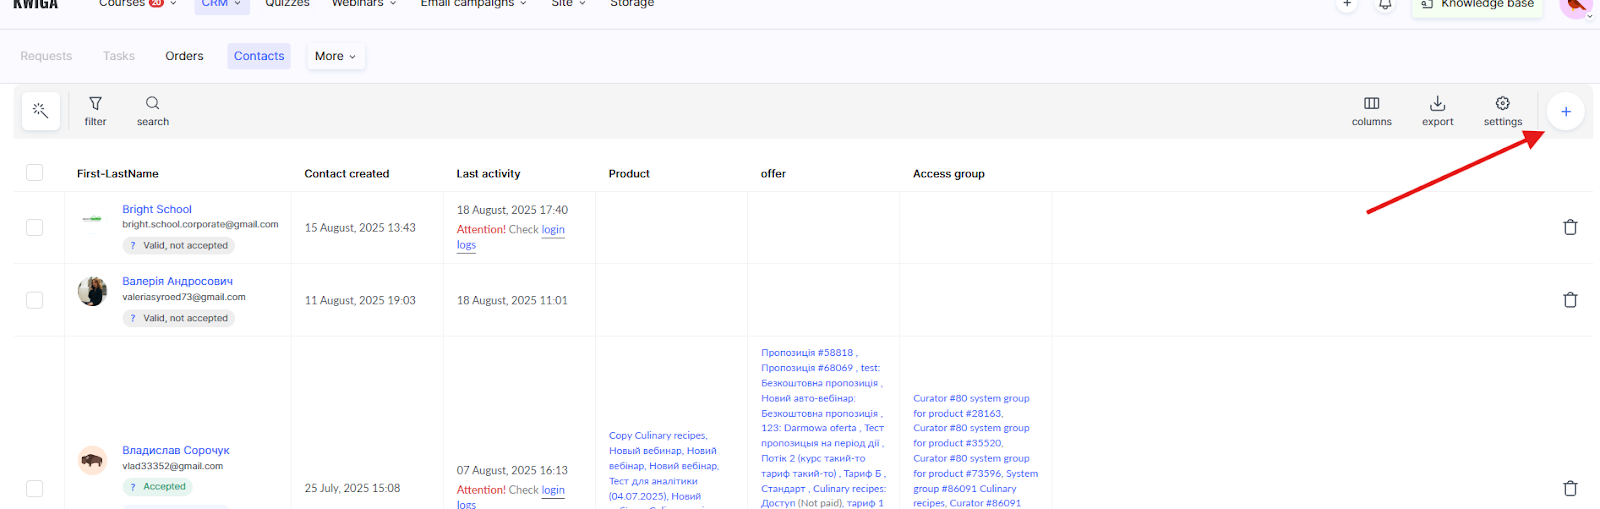Open the columns configuration
Viewport: 1600px width, 509px height.
1371,111
